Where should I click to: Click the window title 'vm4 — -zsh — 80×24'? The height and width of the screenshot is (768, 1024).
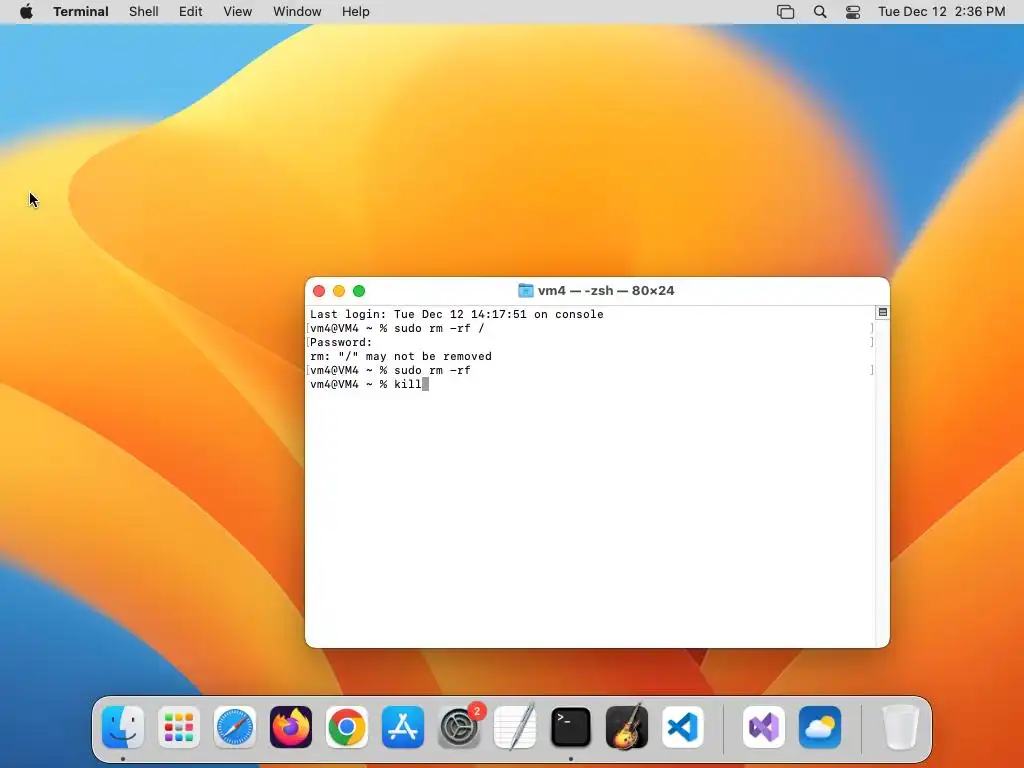tap(606, 291)
